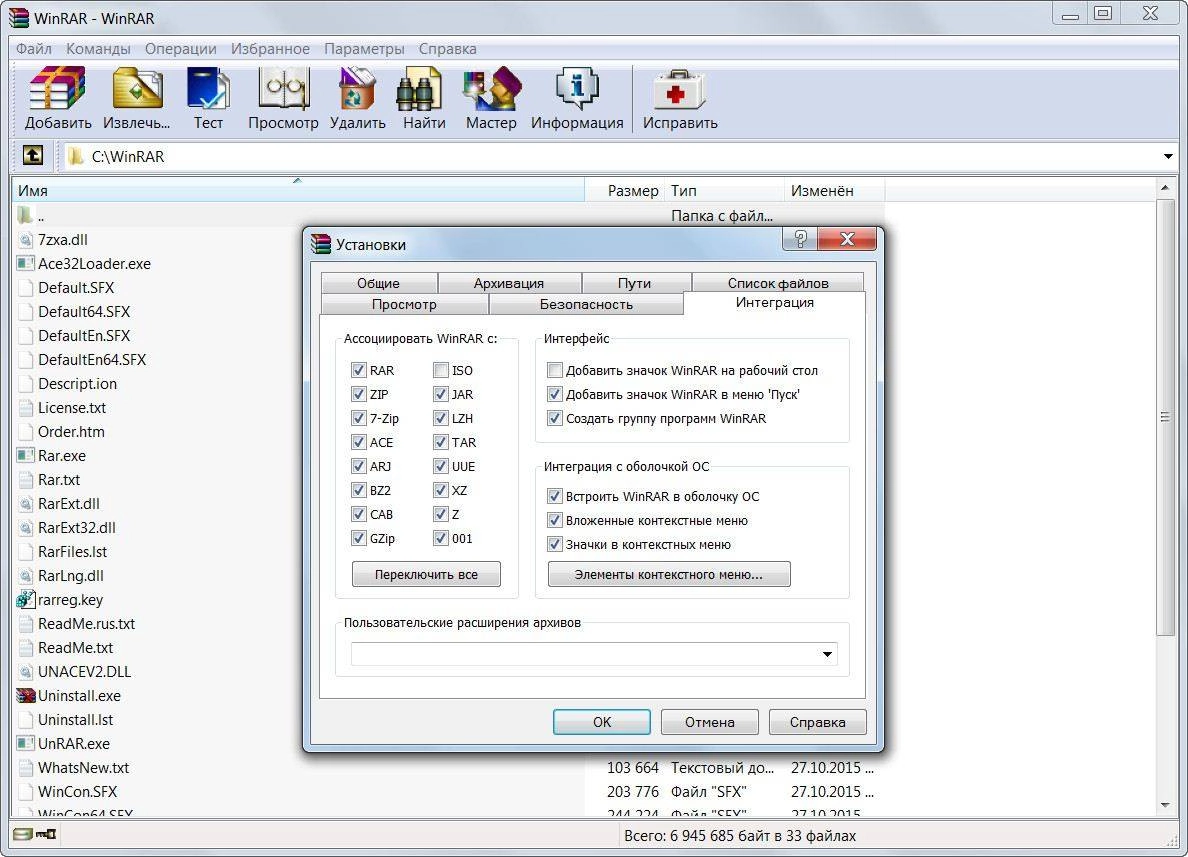
Task: Select the RarExt.dll file icon
Action: 26,504
